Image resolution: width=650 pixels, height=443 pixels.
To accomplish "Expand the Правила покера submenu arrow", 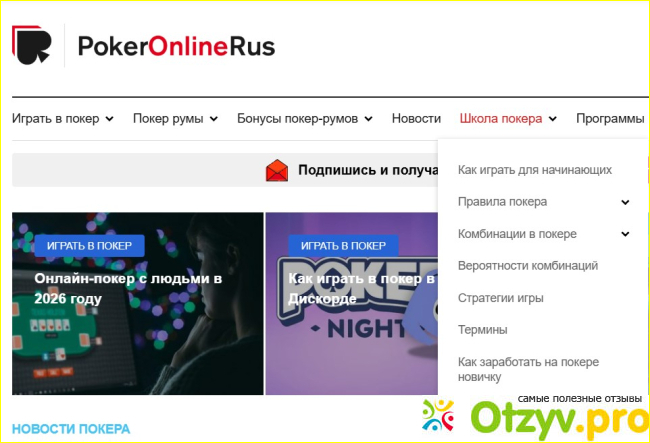I will click(625, 202).
